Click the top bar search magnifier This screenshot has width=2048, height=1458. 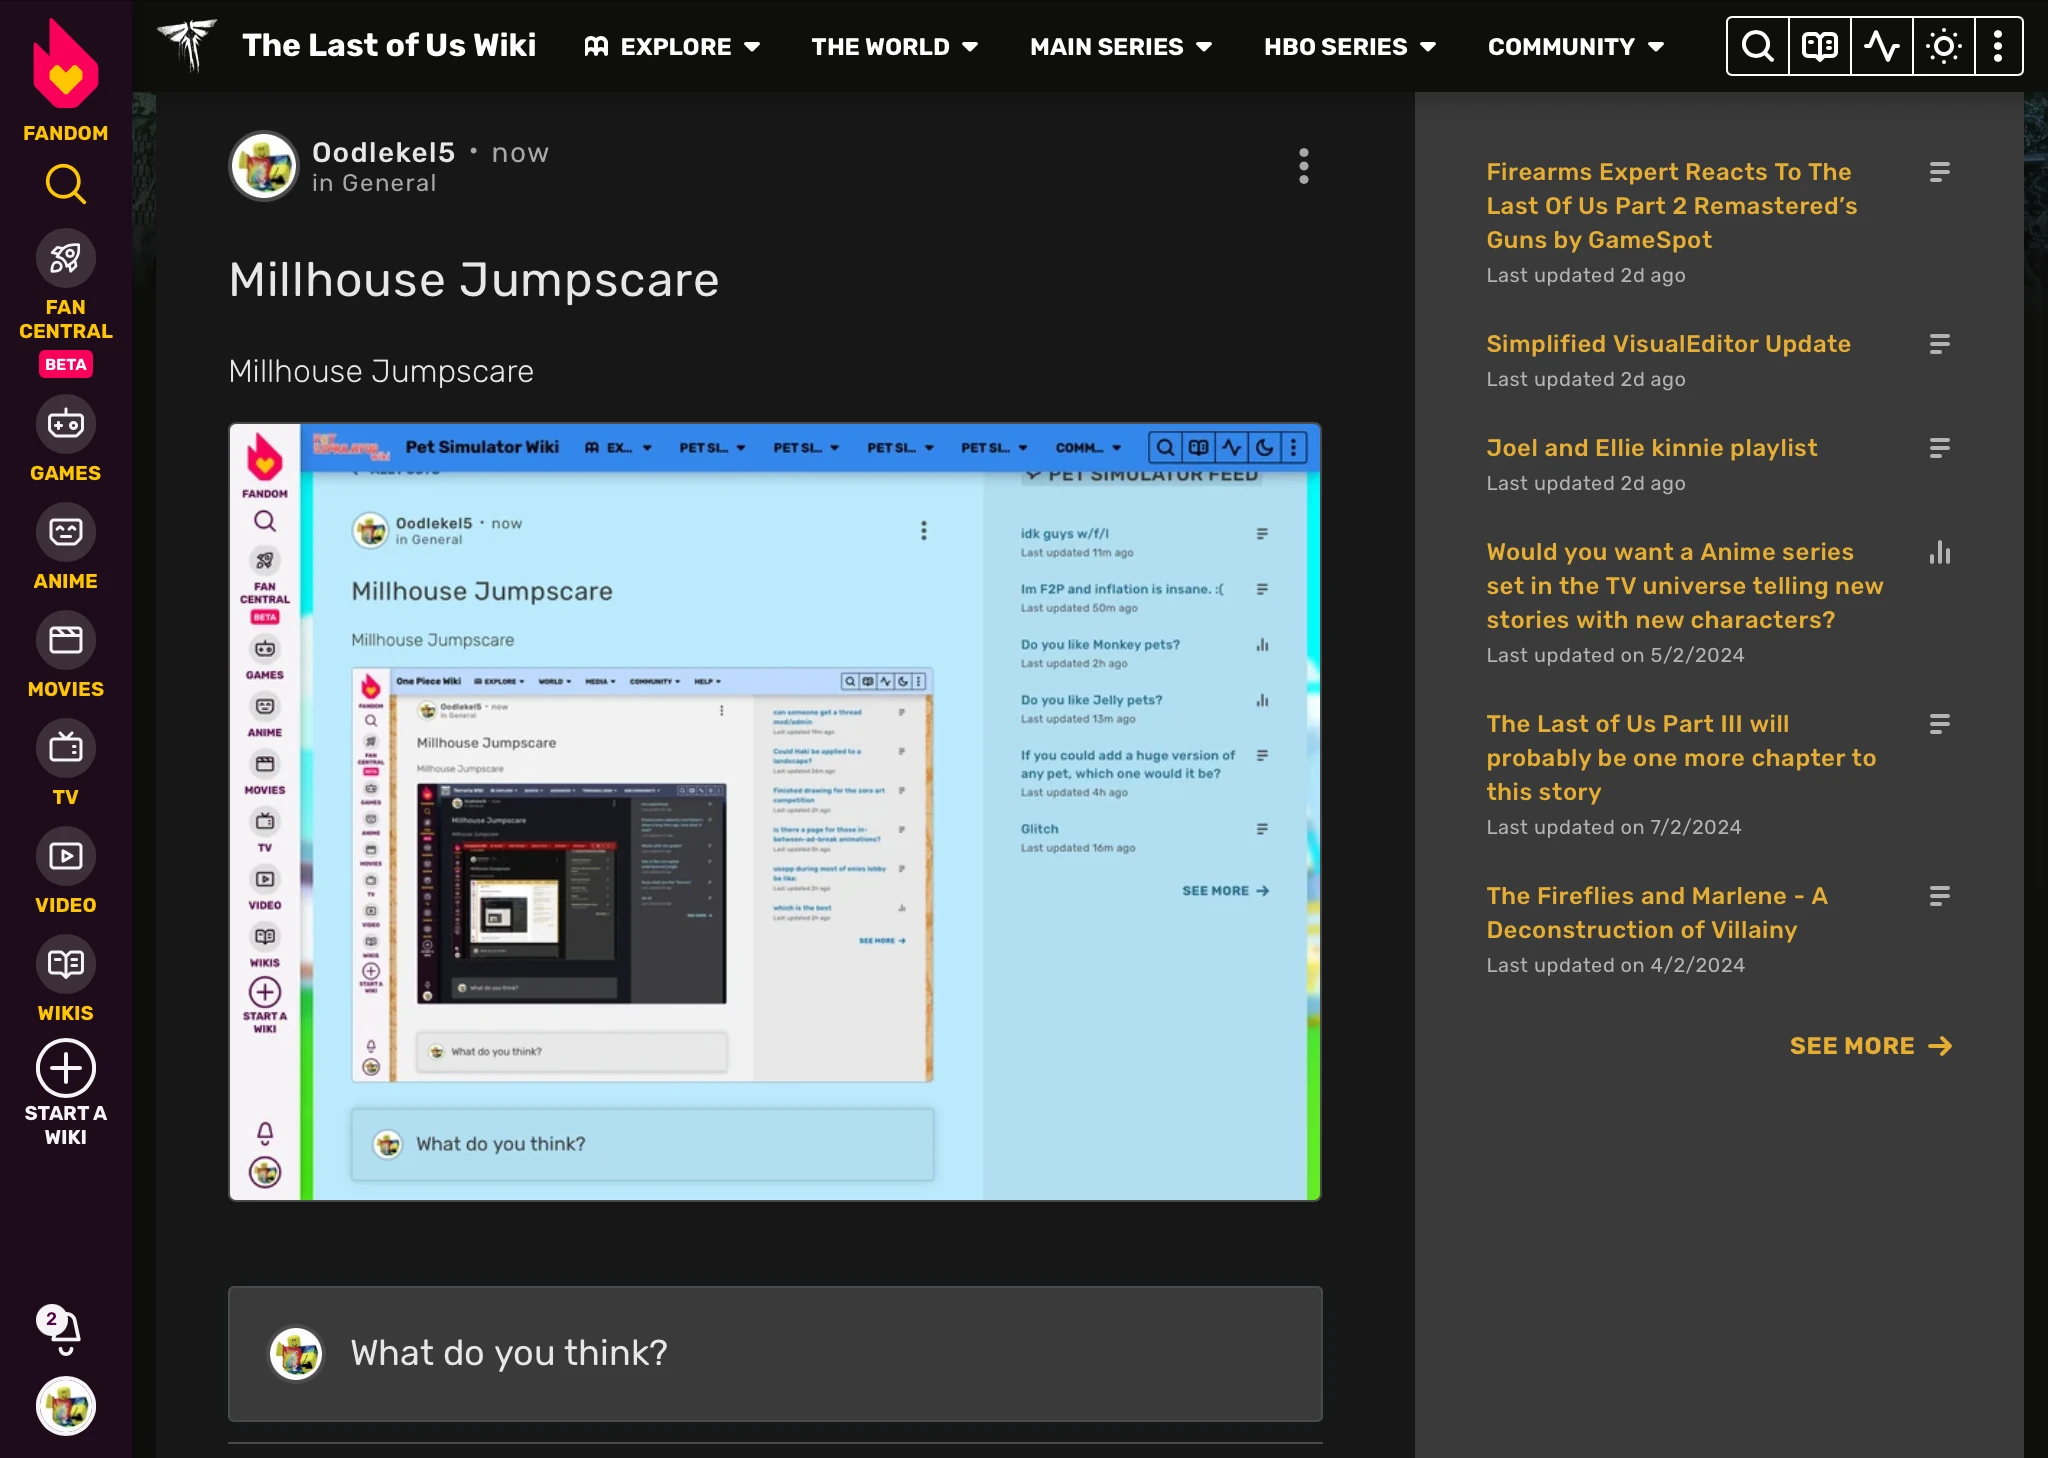click(1757, 46)
